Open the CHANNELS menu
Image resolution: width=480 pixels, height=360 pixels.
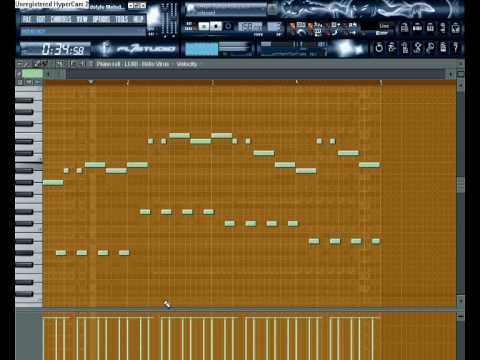coord(61,19)
